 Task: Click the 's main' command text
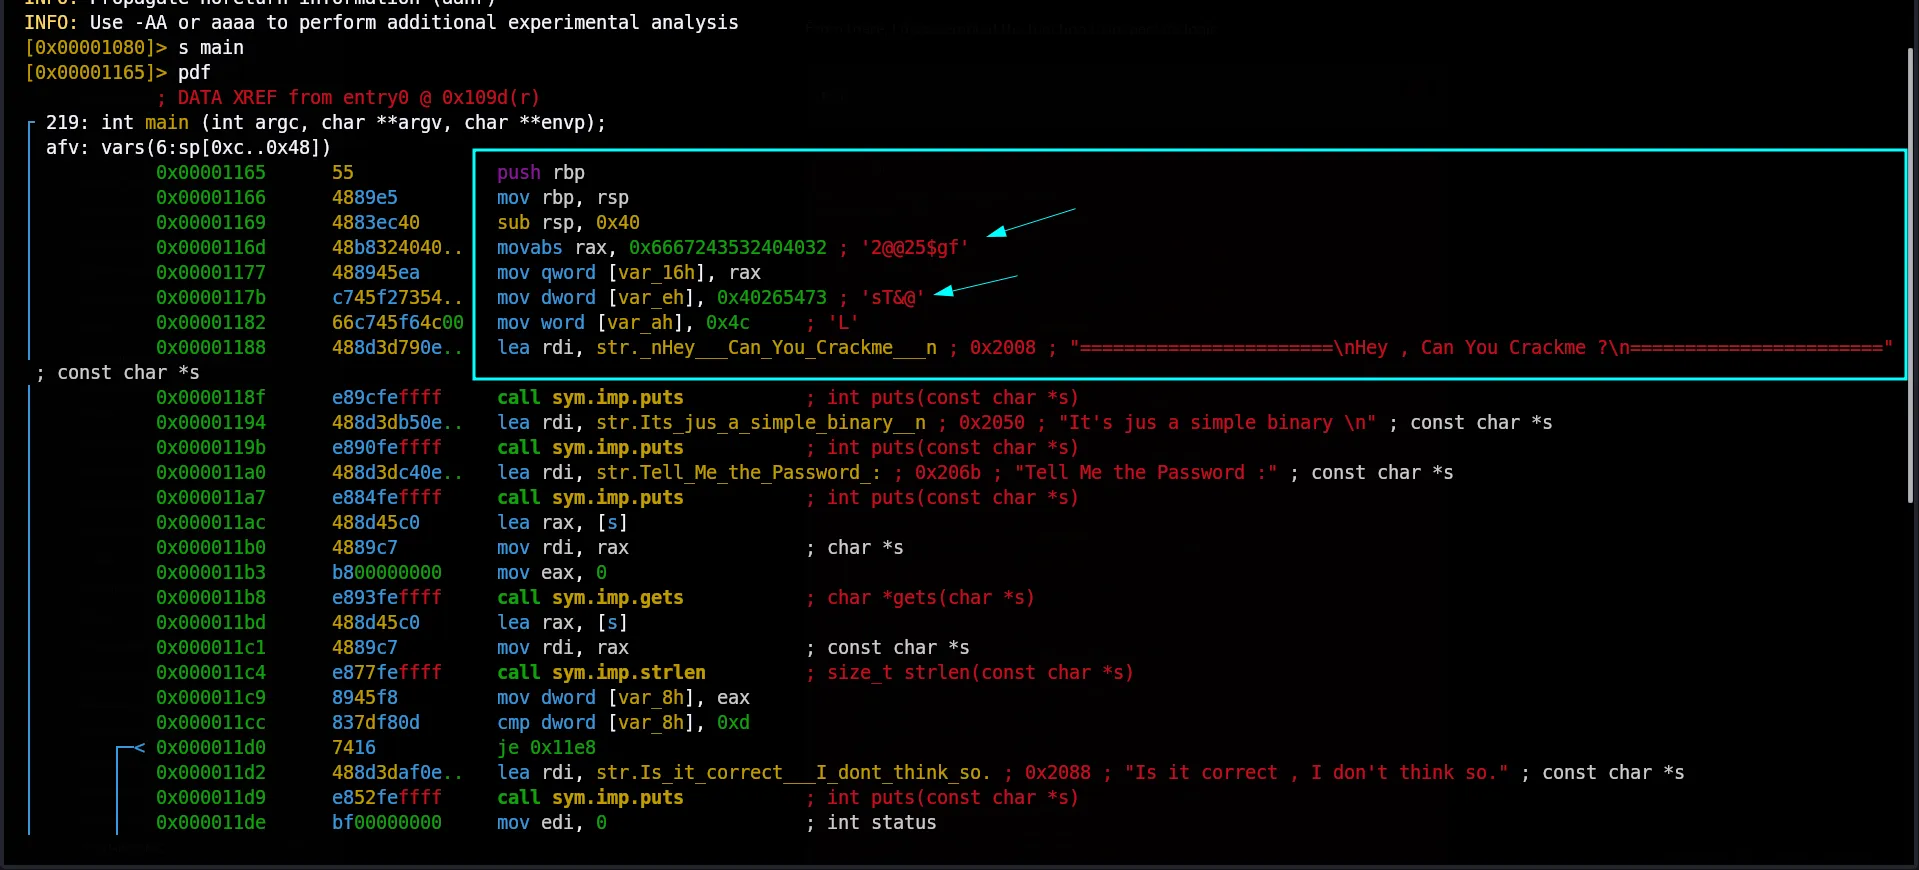coord(211,48)
